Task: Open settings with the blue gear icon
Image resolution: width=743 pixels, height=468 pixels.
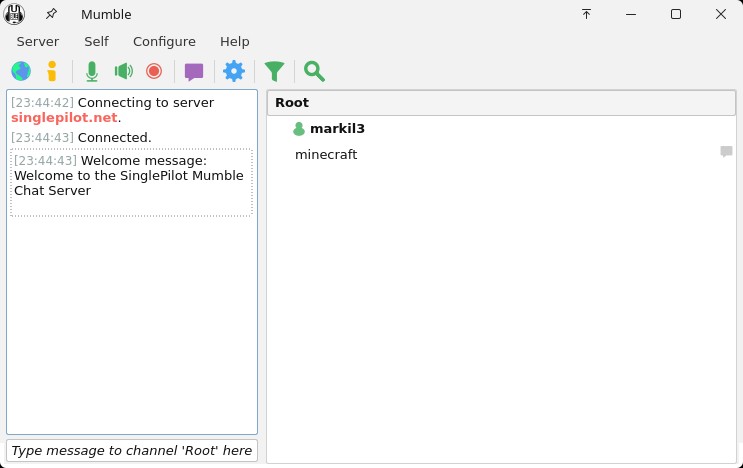Action: point(234,71)
